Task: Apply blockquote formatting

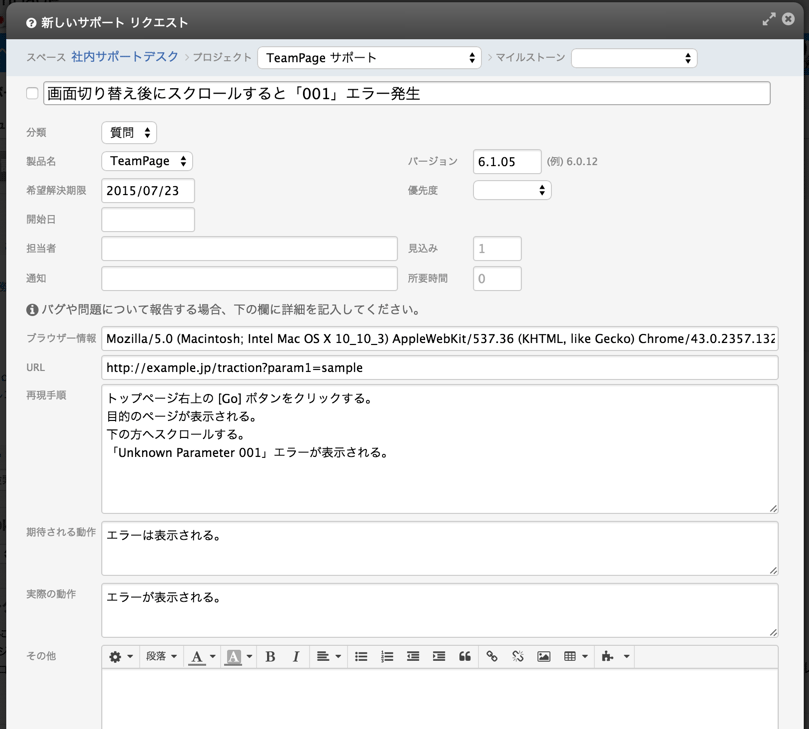Action: click(x=465, y=656)
